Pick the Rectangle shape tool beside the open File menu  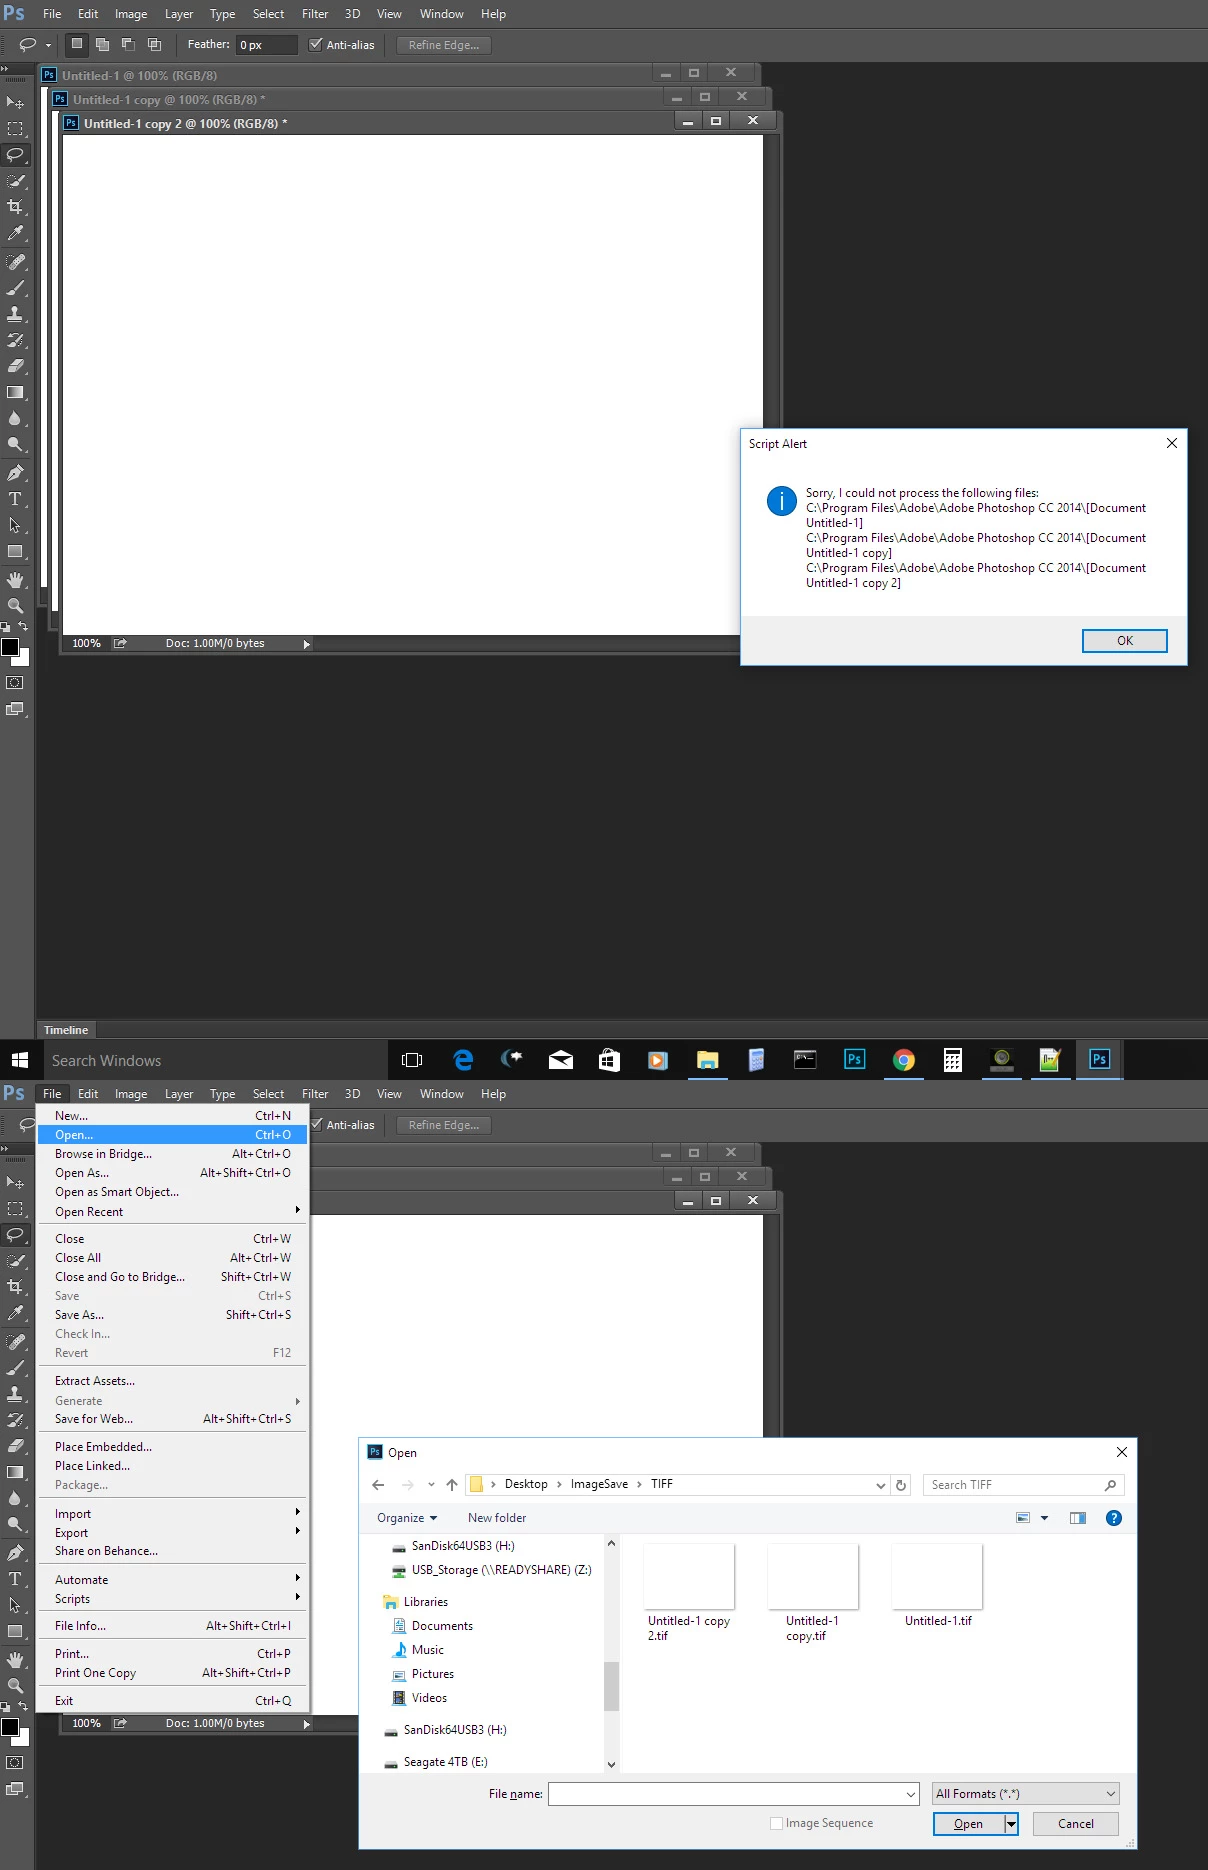tap(15, 1631)
